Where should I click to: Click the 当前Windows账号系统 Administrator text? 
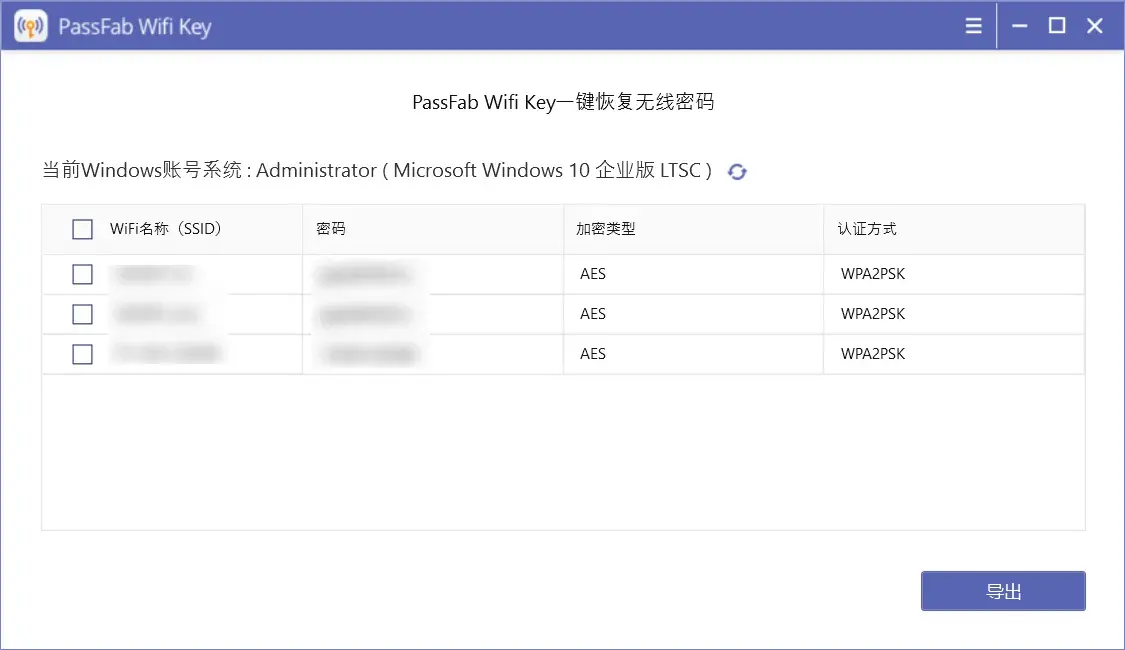377,171
